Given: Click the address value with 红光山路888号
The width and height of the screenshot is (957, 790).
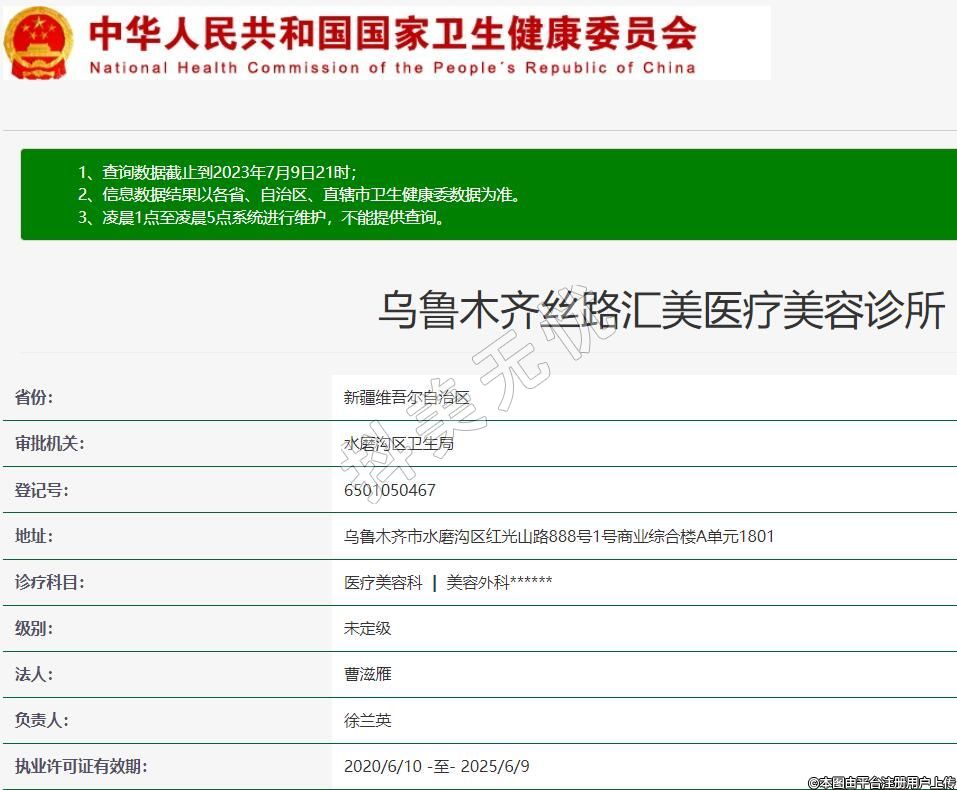Looking at the screenshot, I should click(x=558, y=536).
